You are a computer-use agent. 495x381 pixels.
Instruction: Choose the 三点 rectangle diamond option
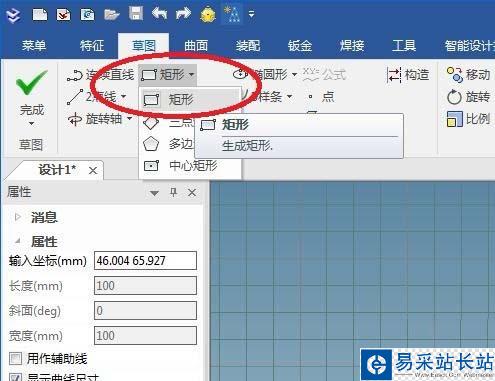click(x=168, y=123)
